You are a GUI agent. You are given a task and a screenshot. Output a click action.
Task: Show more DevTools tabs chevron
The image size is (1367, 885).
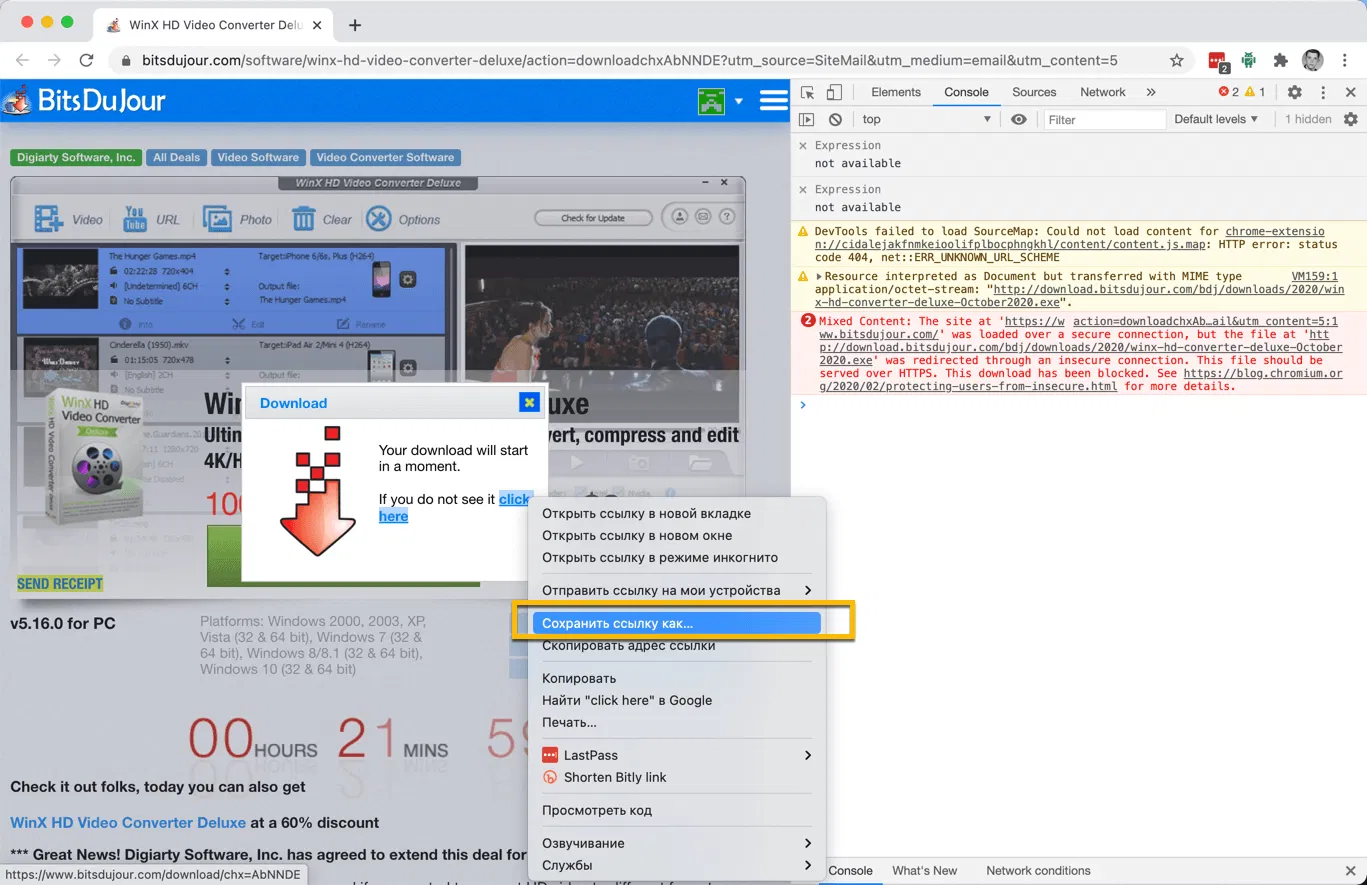click(x=1151, y=92)
